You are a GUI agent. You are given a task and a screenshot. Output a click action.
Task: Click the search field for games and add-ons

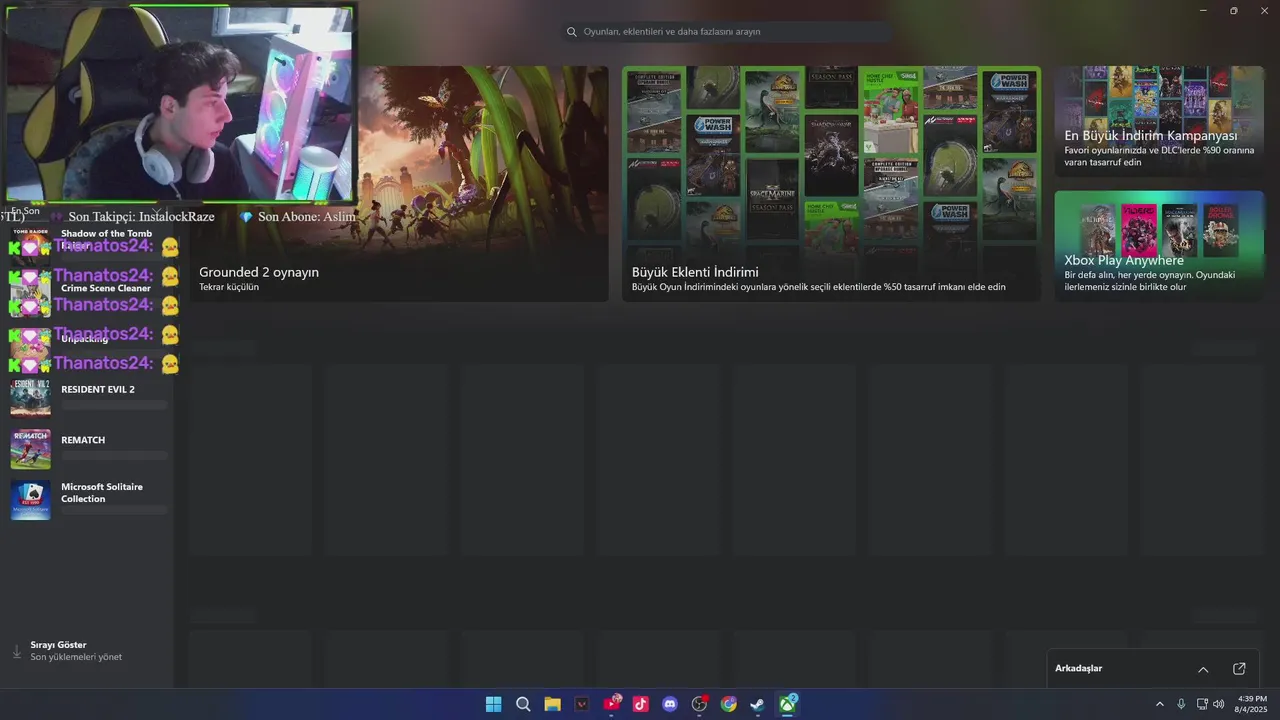coord(727,32)
